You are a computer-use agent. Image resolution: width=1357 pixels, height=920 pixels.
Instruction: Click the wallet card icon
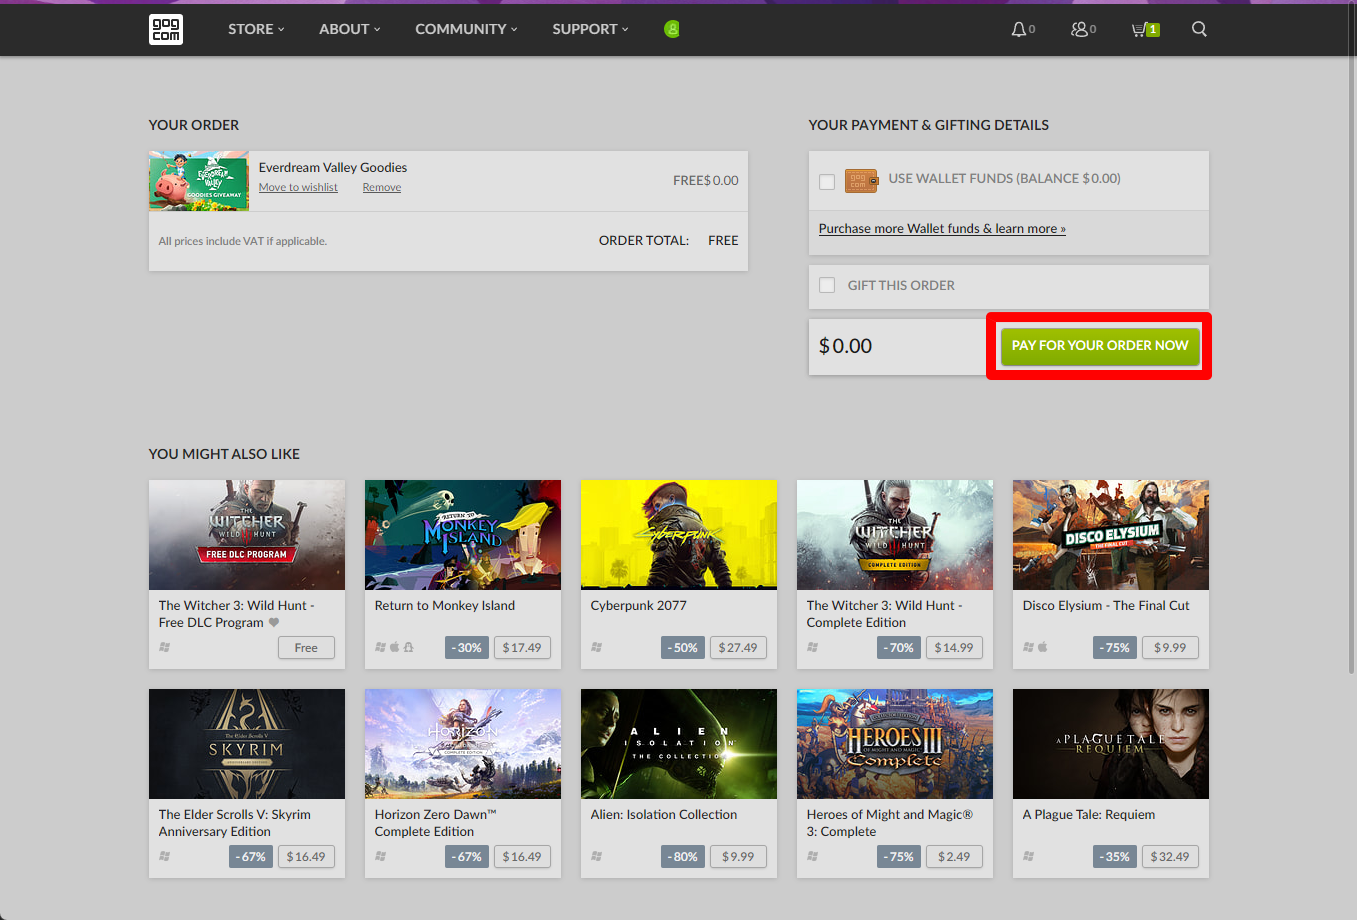point(861,180)
